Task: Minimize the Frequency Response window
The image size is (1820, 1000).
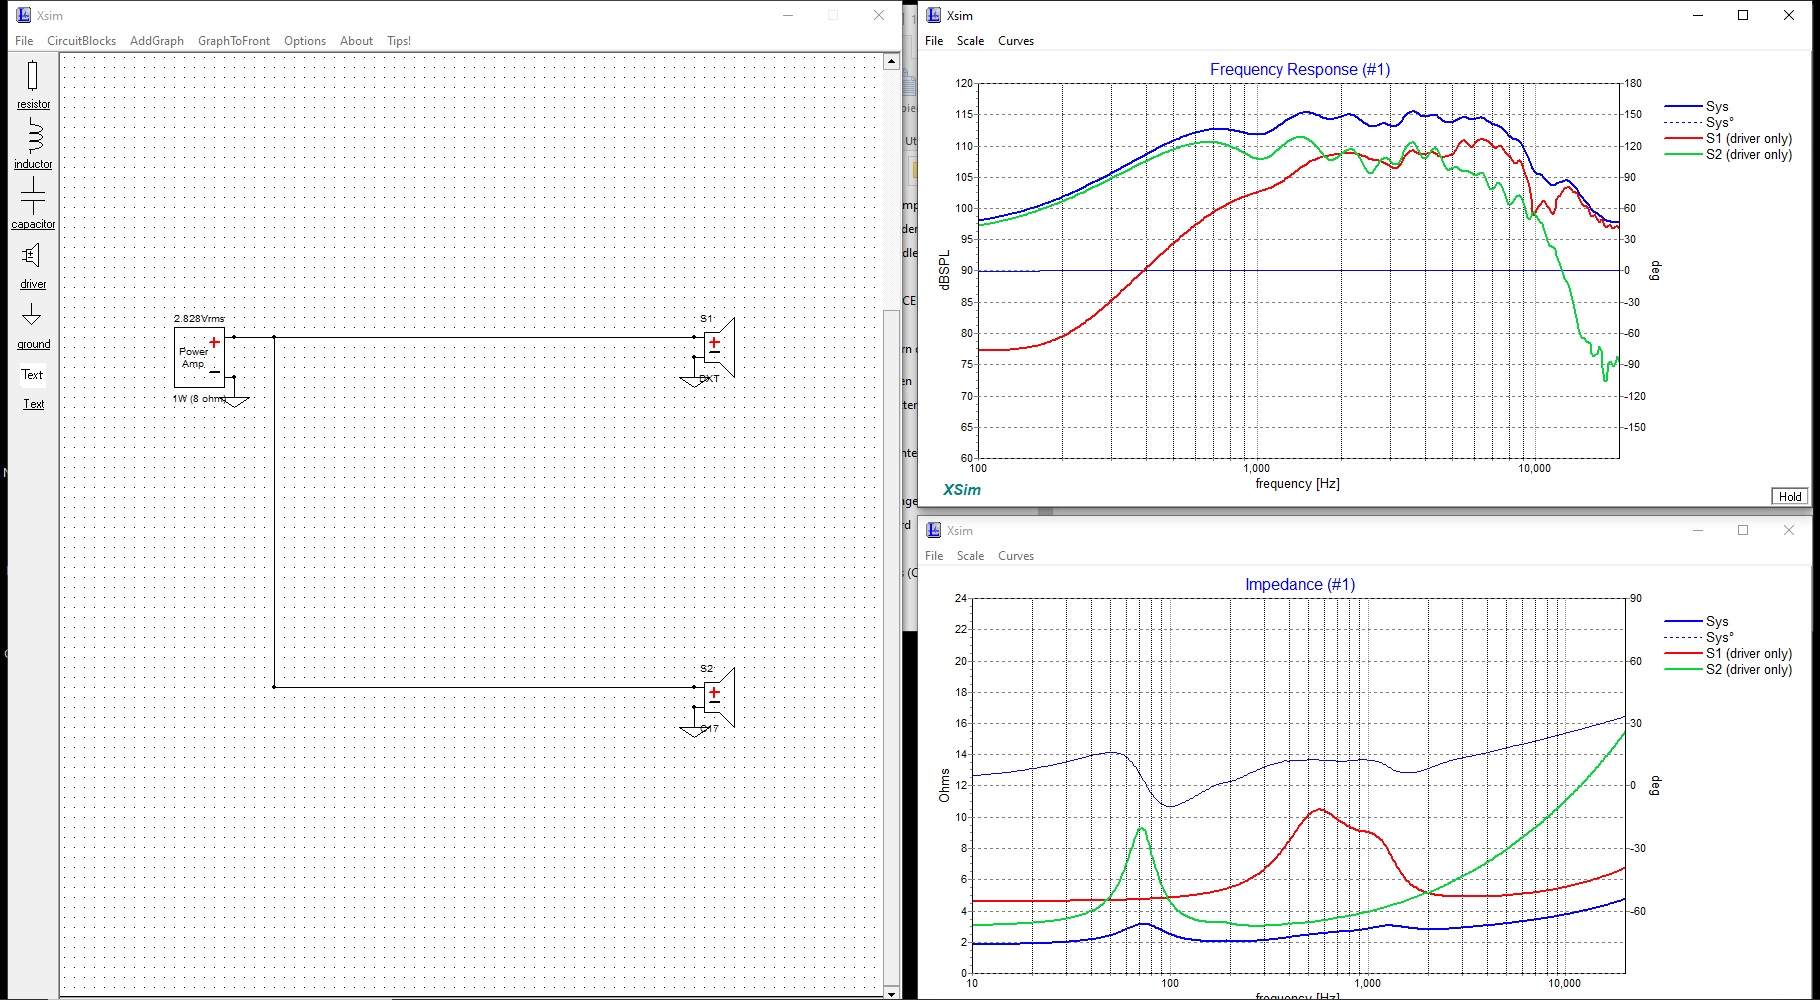Action: (1697, 15)
